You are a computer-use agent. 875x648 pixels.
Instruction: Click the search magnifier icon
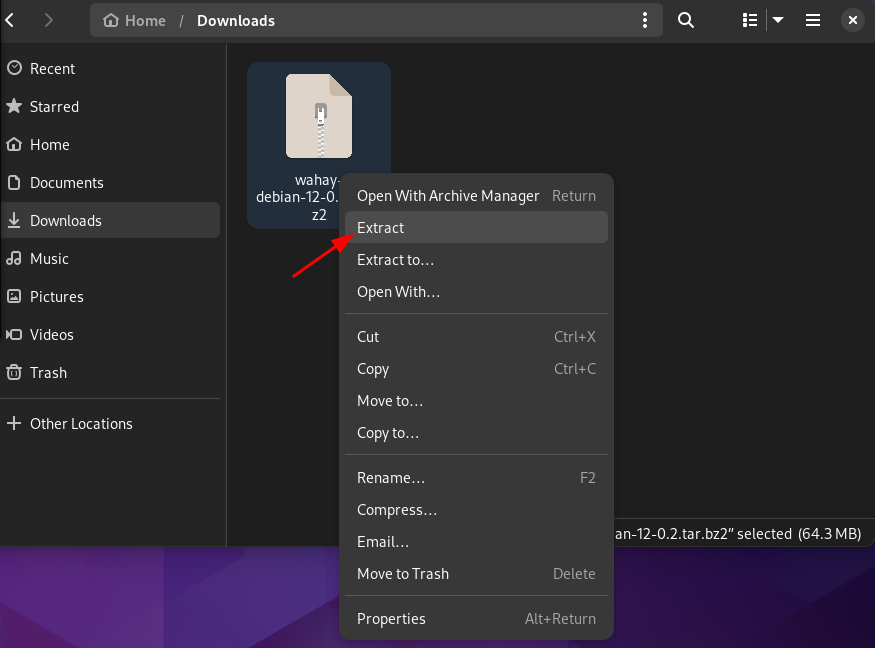tap(686, 20)
